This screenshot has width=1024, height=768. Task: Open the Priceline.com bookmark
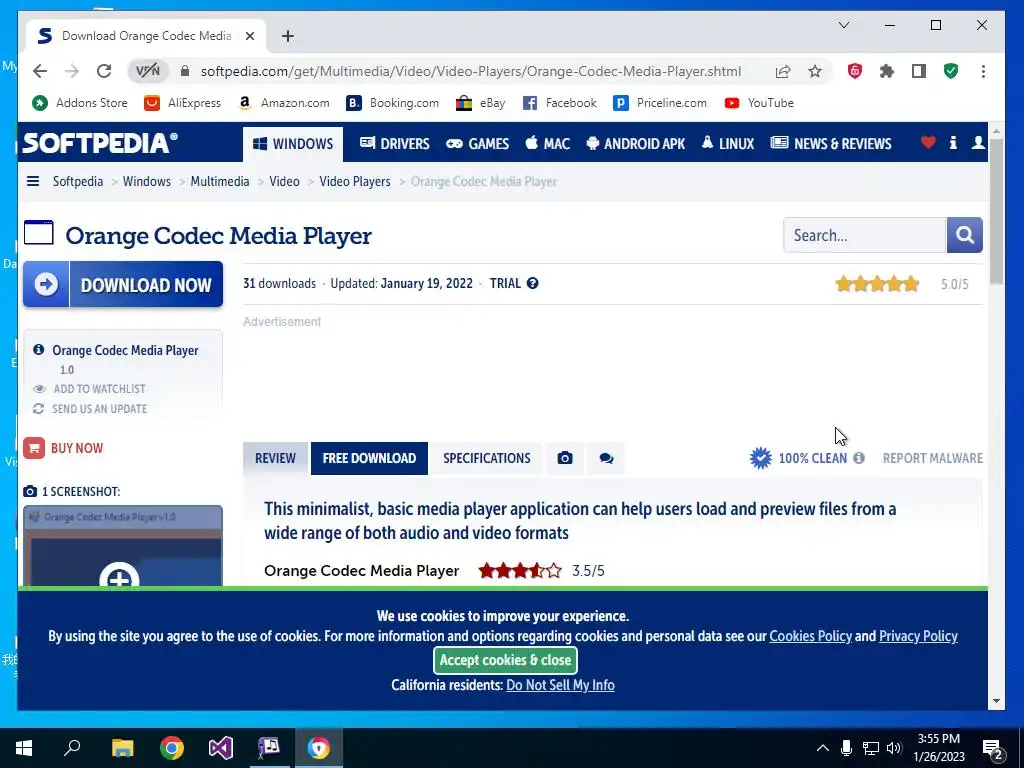(660, 103)
